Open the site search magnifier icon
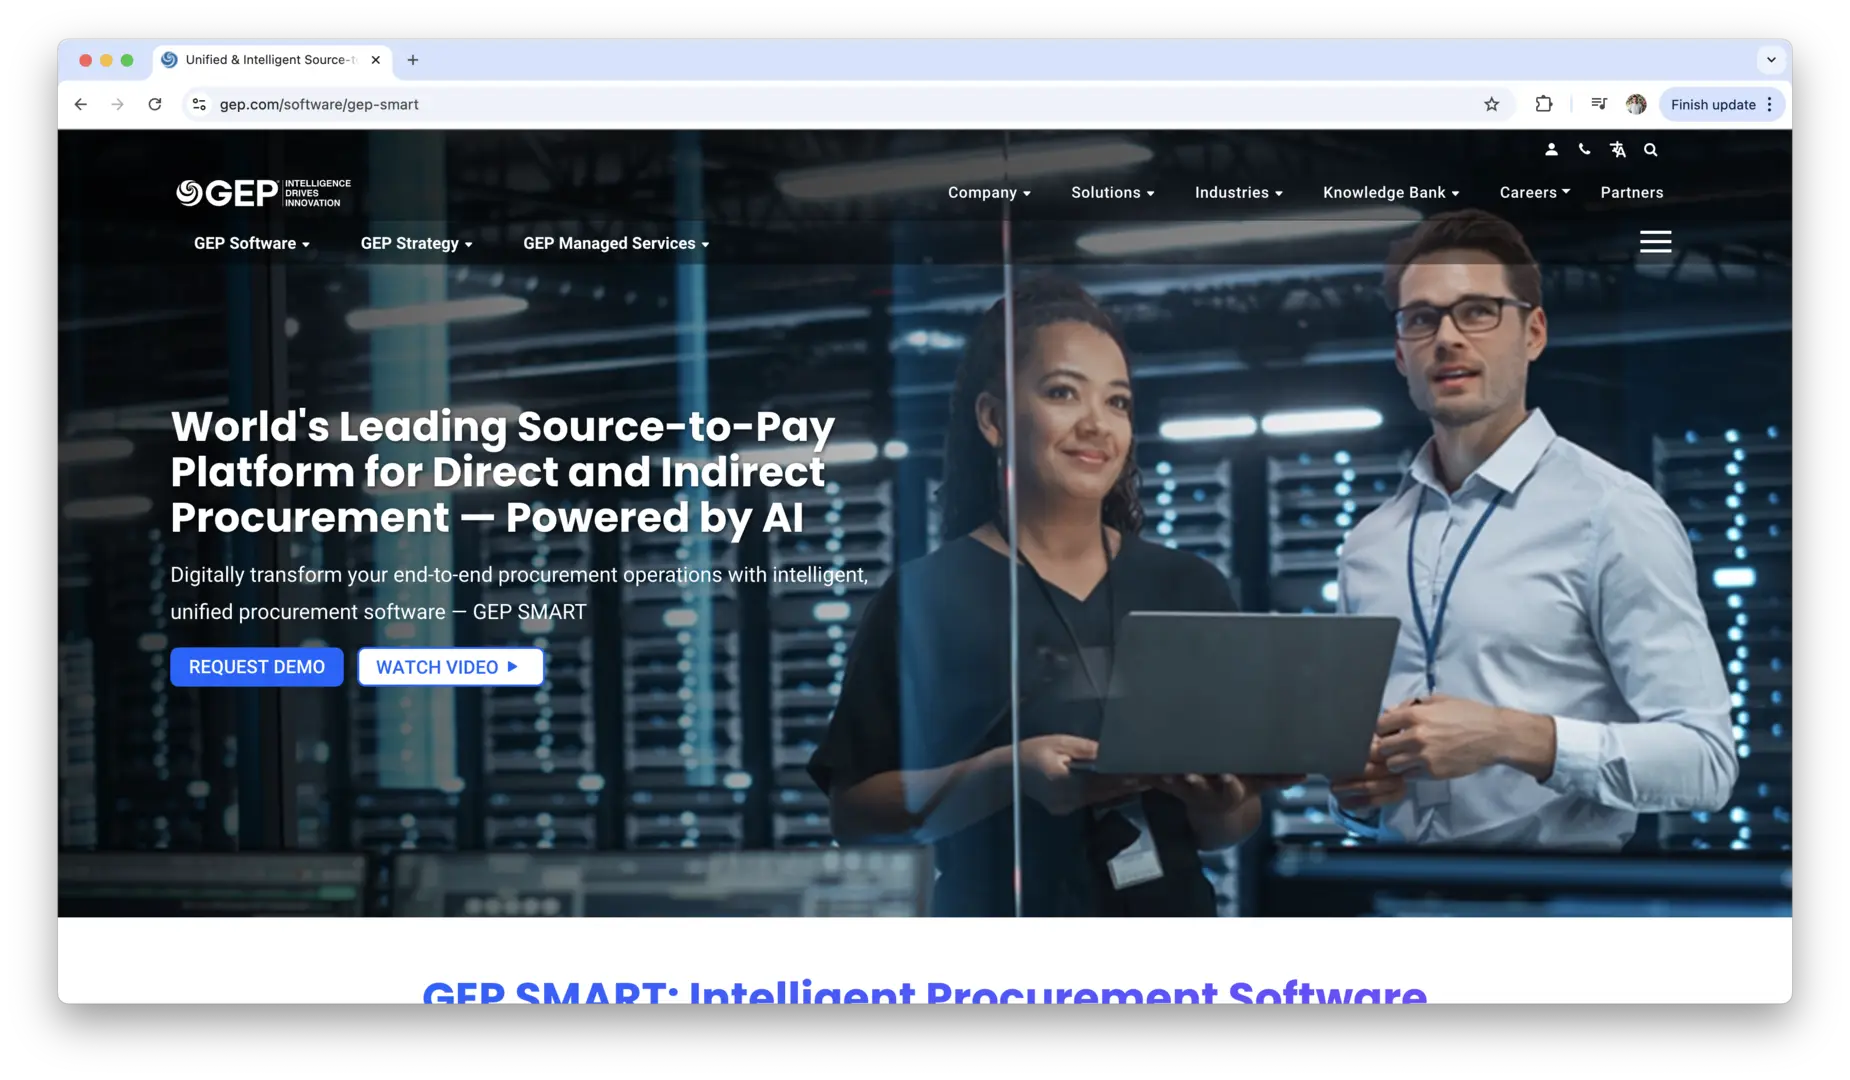This screenshot has width=1850, height=1080. coord(1650,149)
